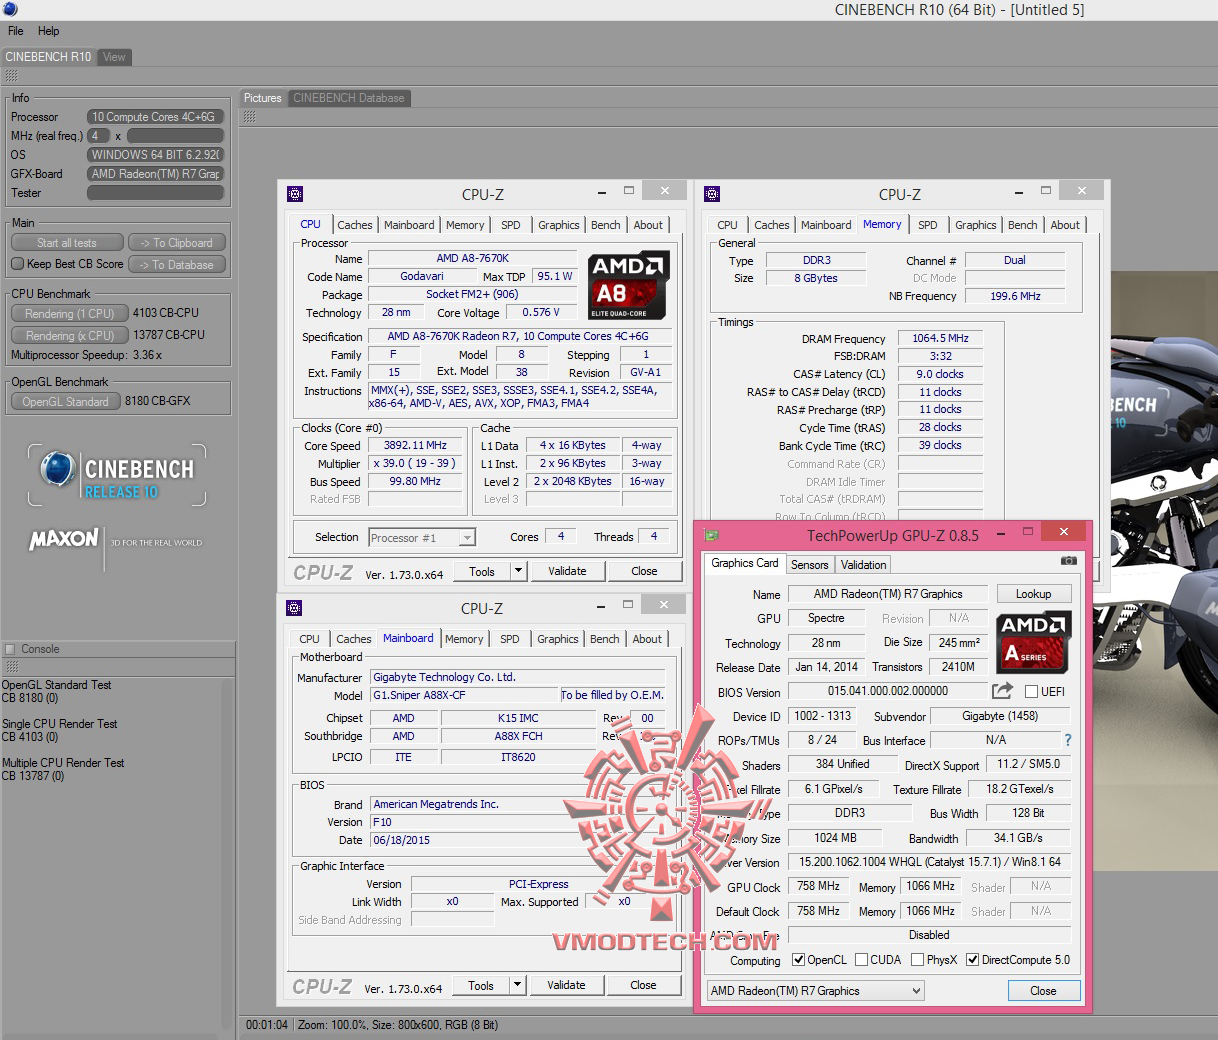This screenshot has width=1218, height=1040.
Task: Click the AMD A8 logo in CPU-Z
Action: (628, 285)
